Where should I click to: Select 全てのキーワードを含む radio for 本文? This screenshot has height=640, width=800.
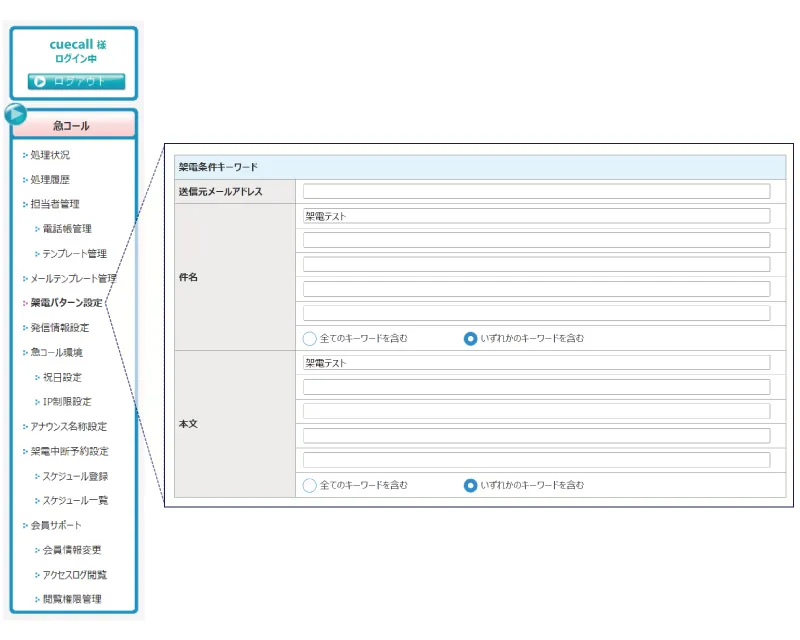coord(310,485)
